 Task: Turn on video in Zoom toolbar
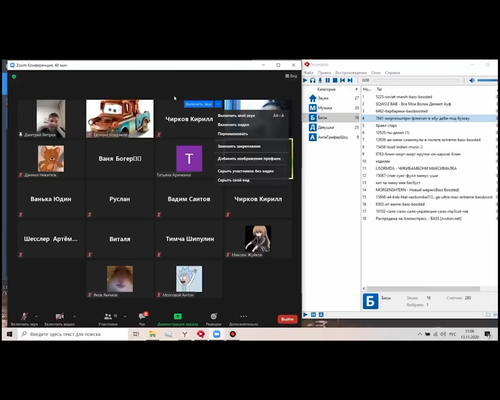(60, 319)
